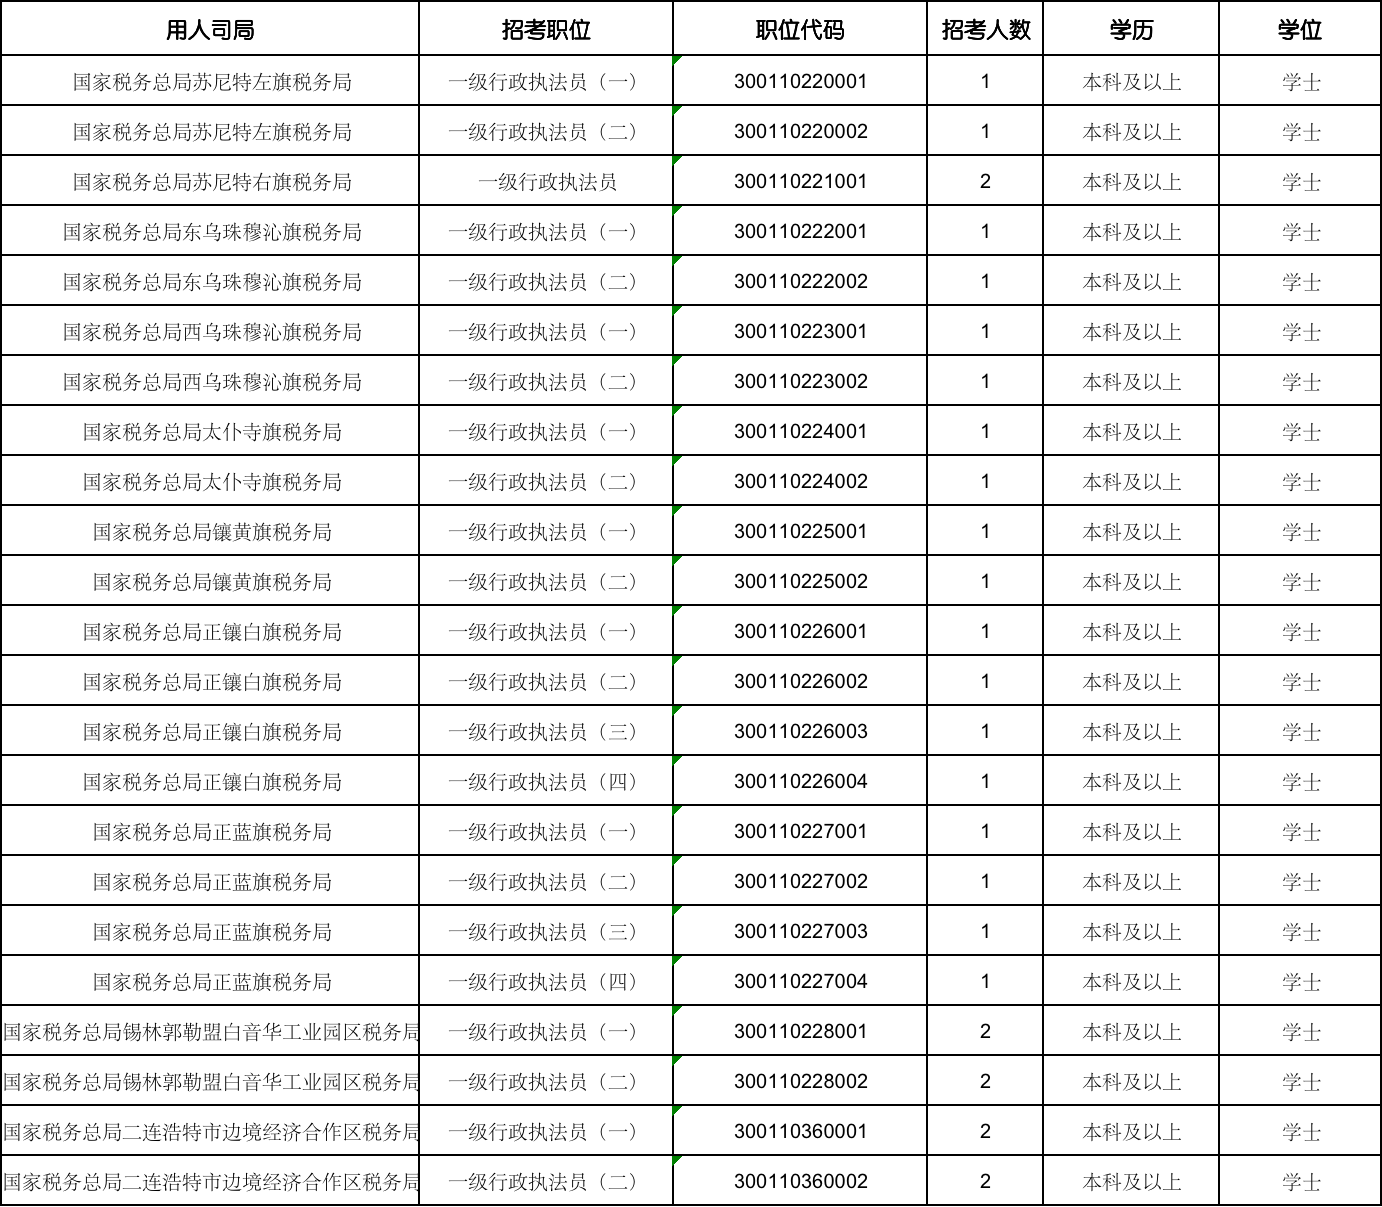1382x1207 pixels.
Task: Select cell with code 300110226002
Action: tap(800, 681)
